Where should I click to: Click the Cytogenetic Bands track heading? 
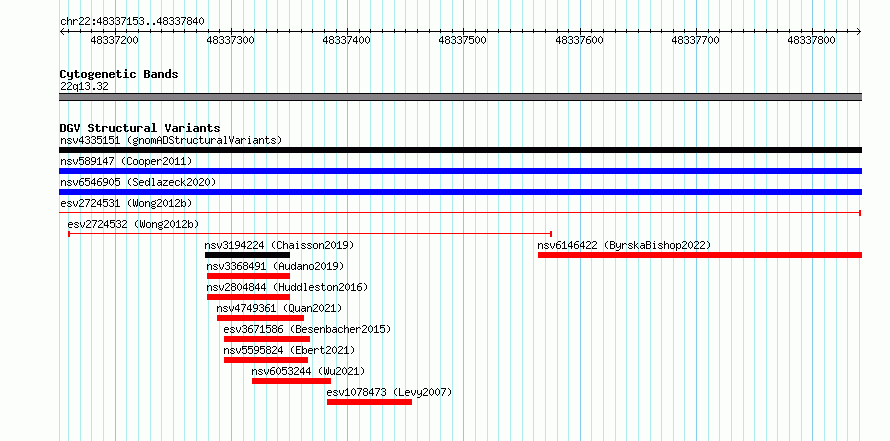[119, 74]
